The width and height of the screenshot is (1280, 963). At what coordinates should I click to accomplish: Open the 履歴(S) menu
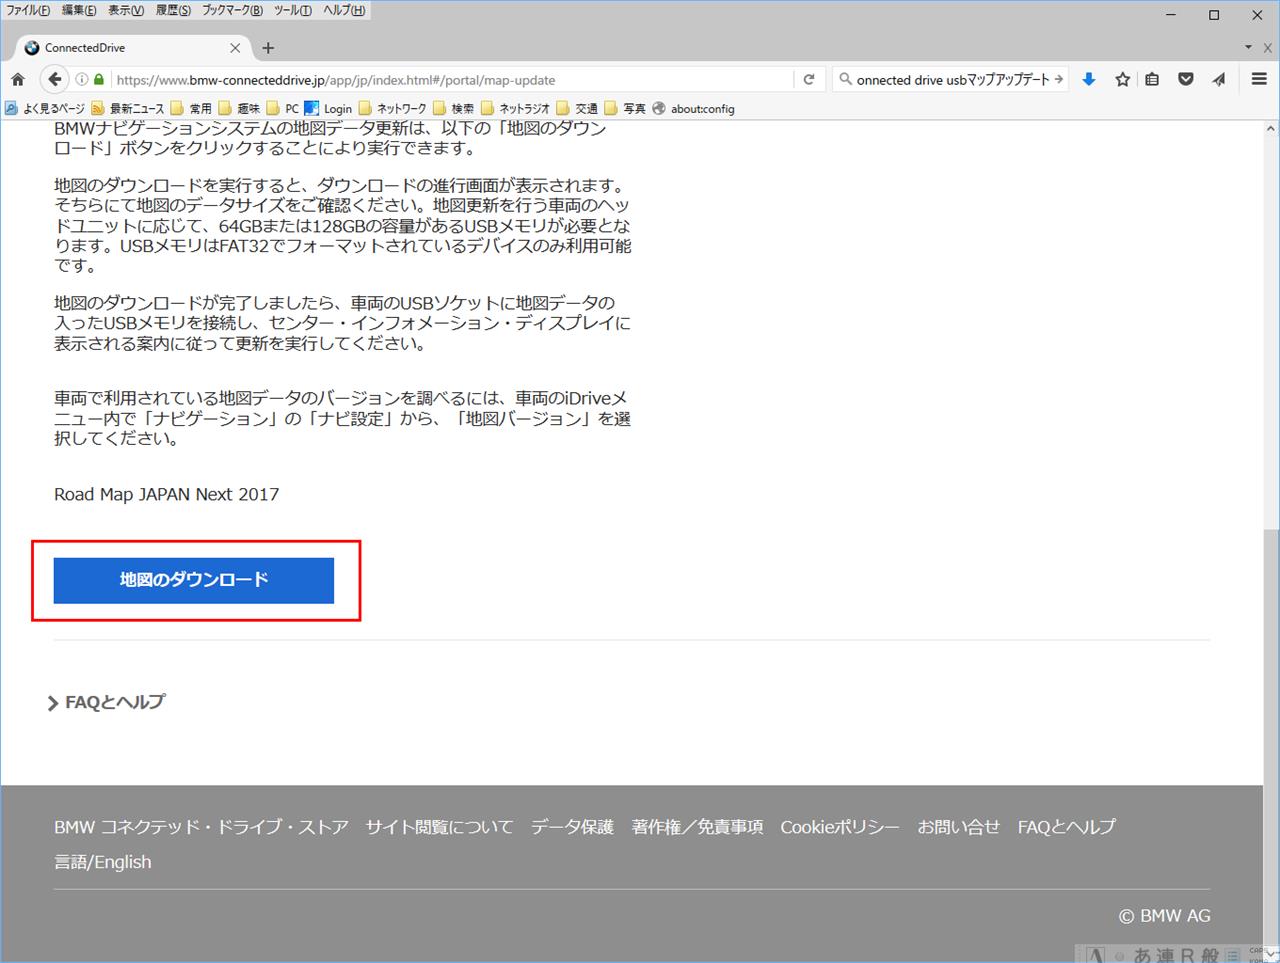coord(173,10)
